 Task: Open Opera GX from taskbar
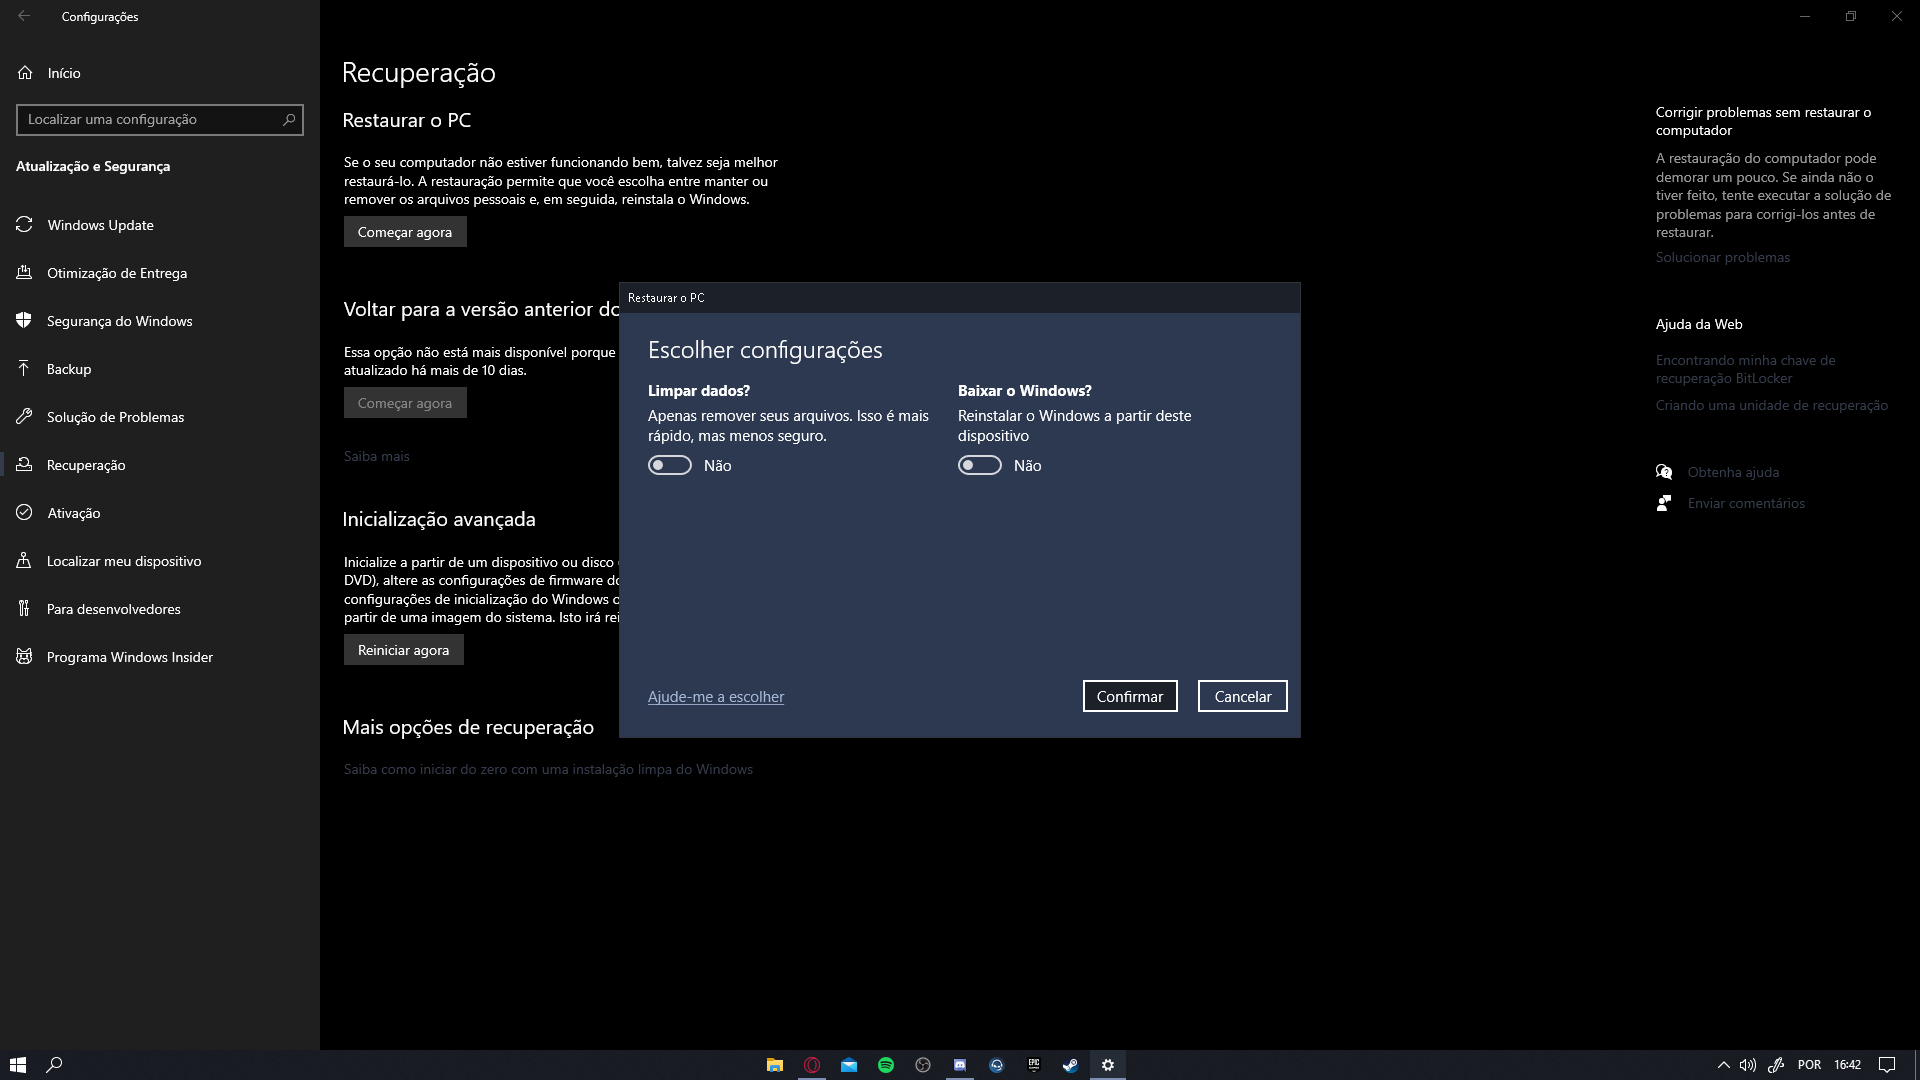click(812, 1065)
